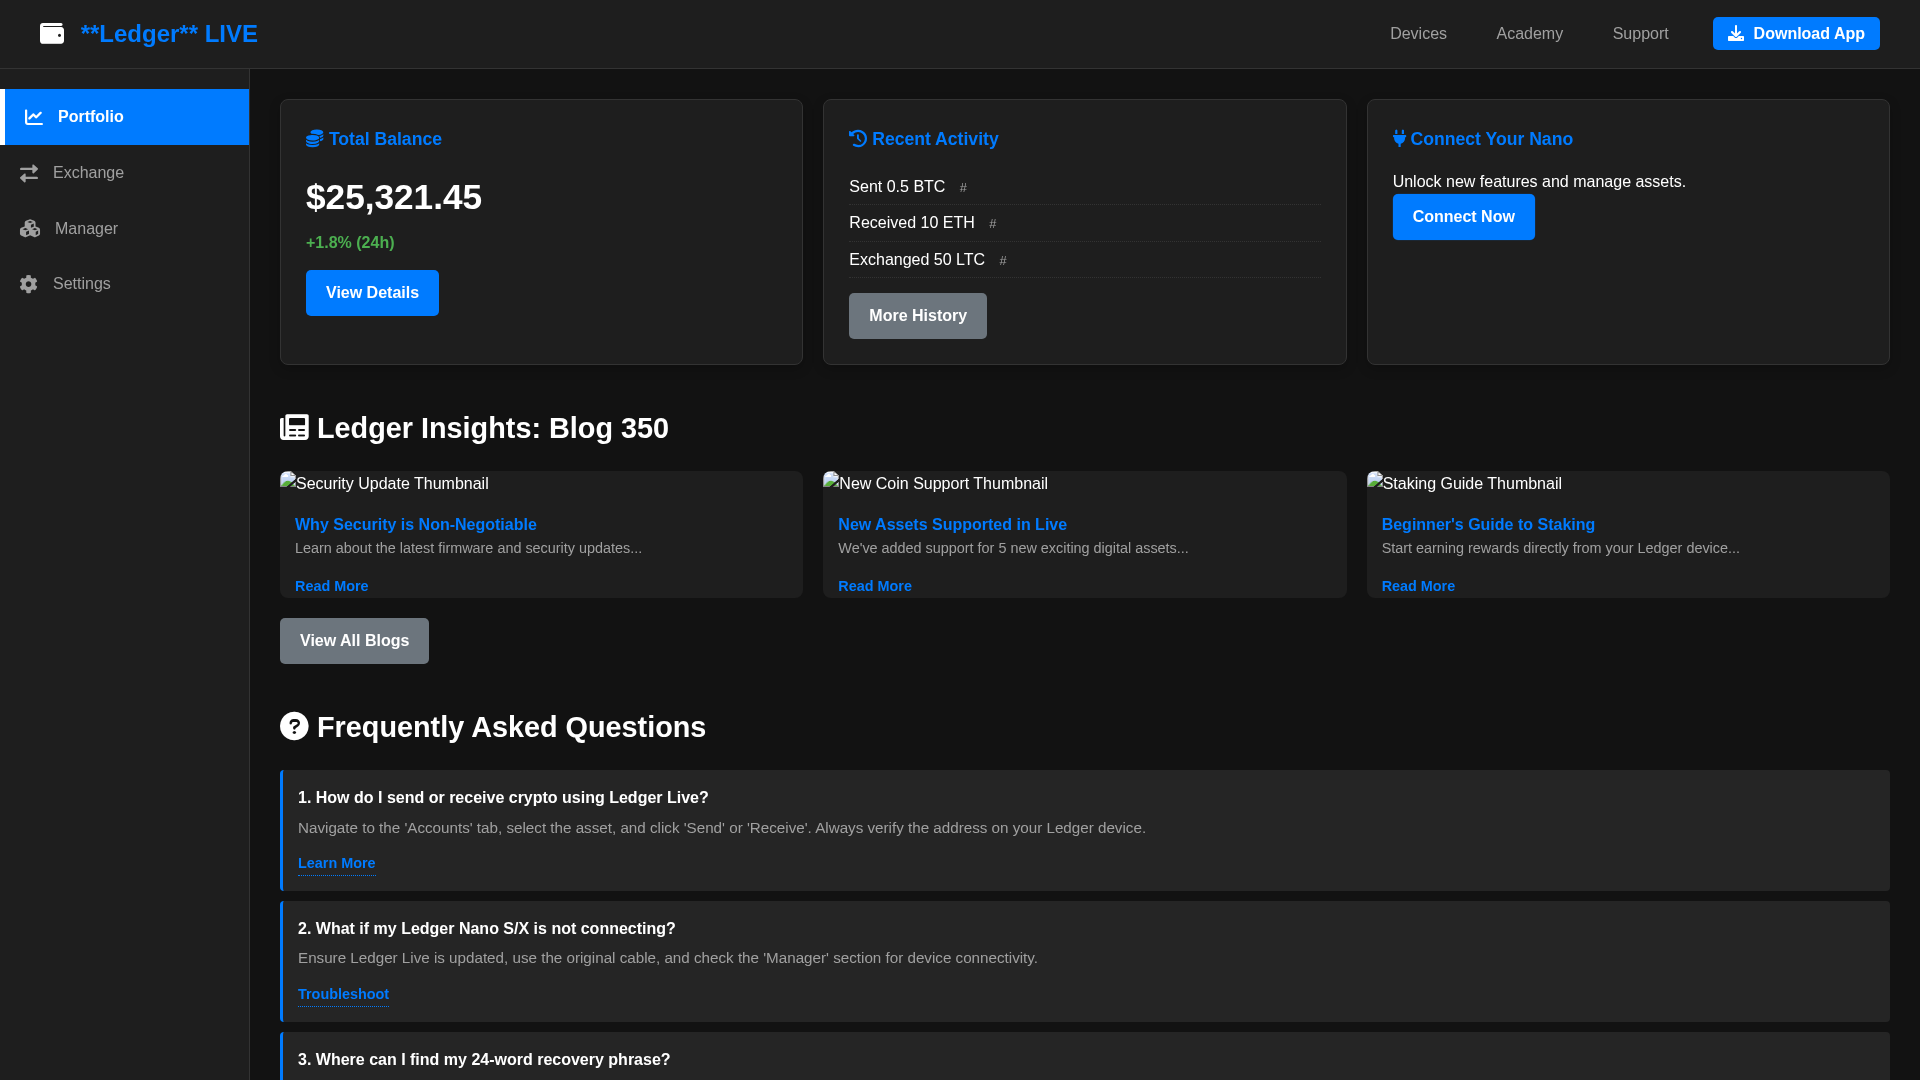Click the Portfolio chart icon in sidebar

[34, 117]
